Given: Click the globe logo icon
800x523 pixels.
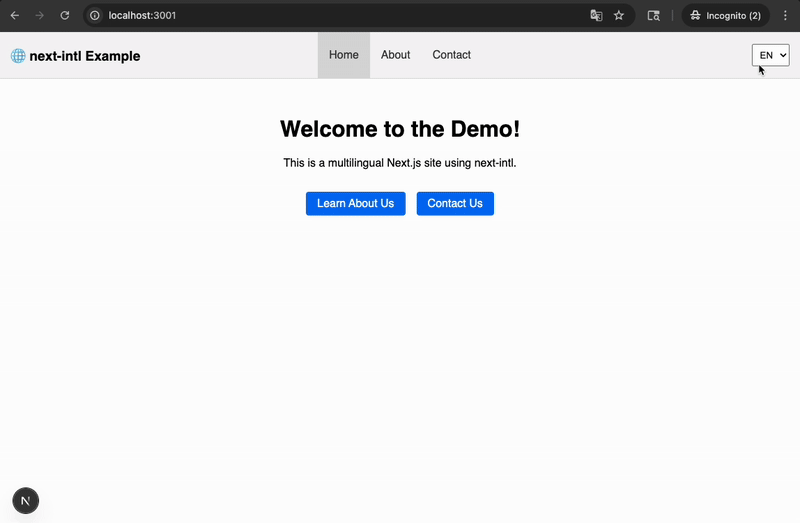Looking at the screenshot, I should click(x=18, y=56).
